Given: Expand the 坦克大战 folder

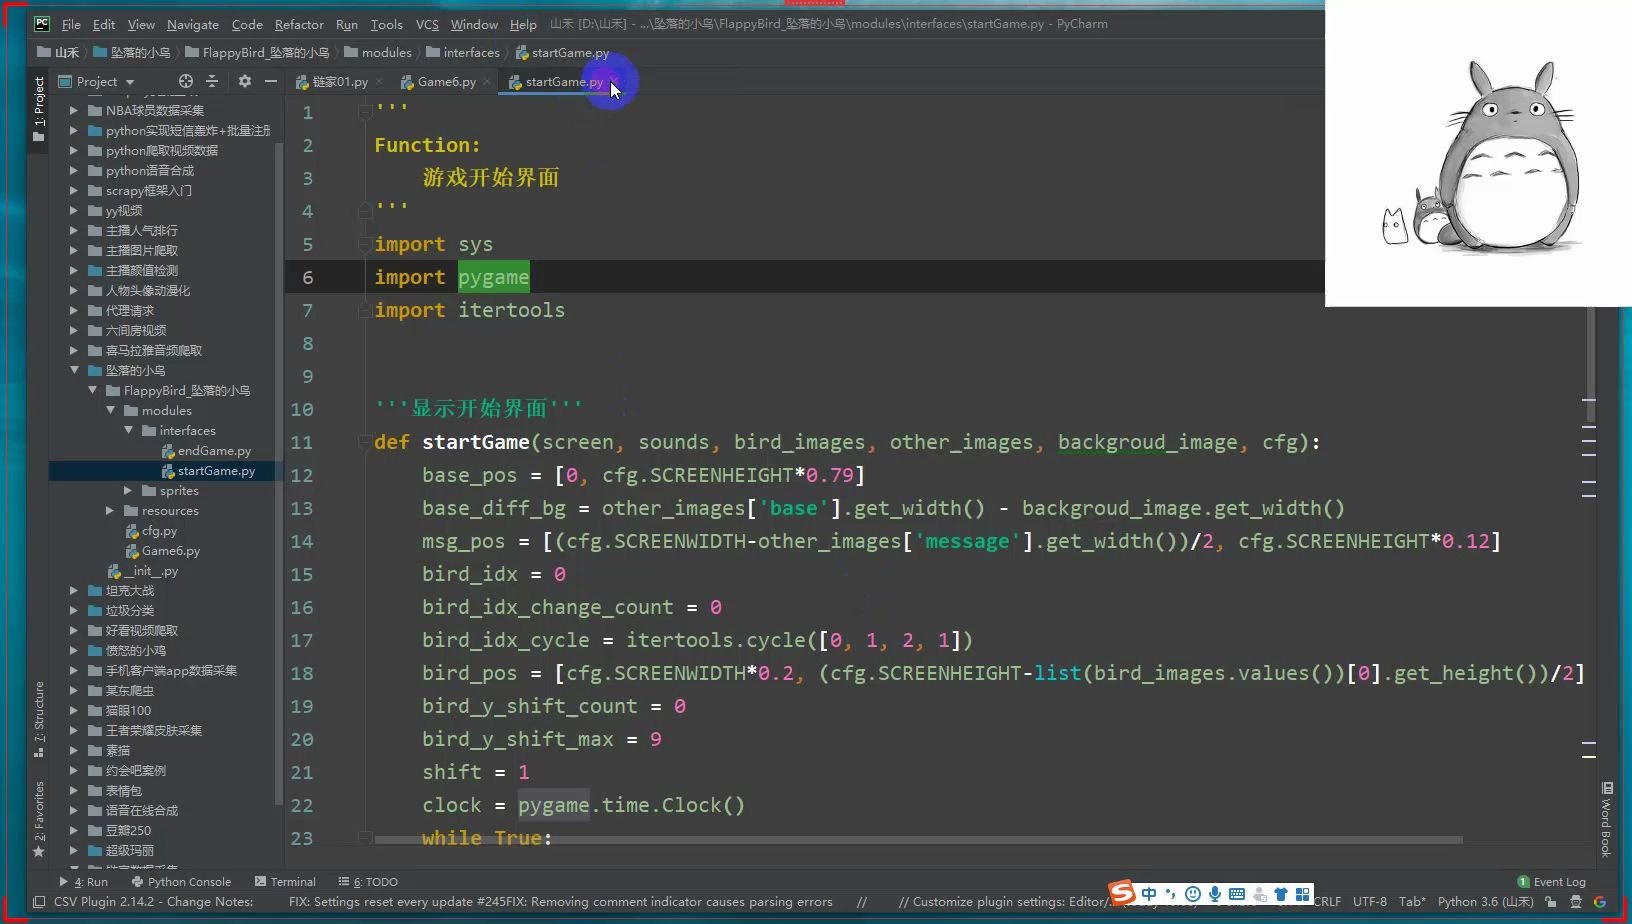Looking at the screenshot, I should (74, 590).
